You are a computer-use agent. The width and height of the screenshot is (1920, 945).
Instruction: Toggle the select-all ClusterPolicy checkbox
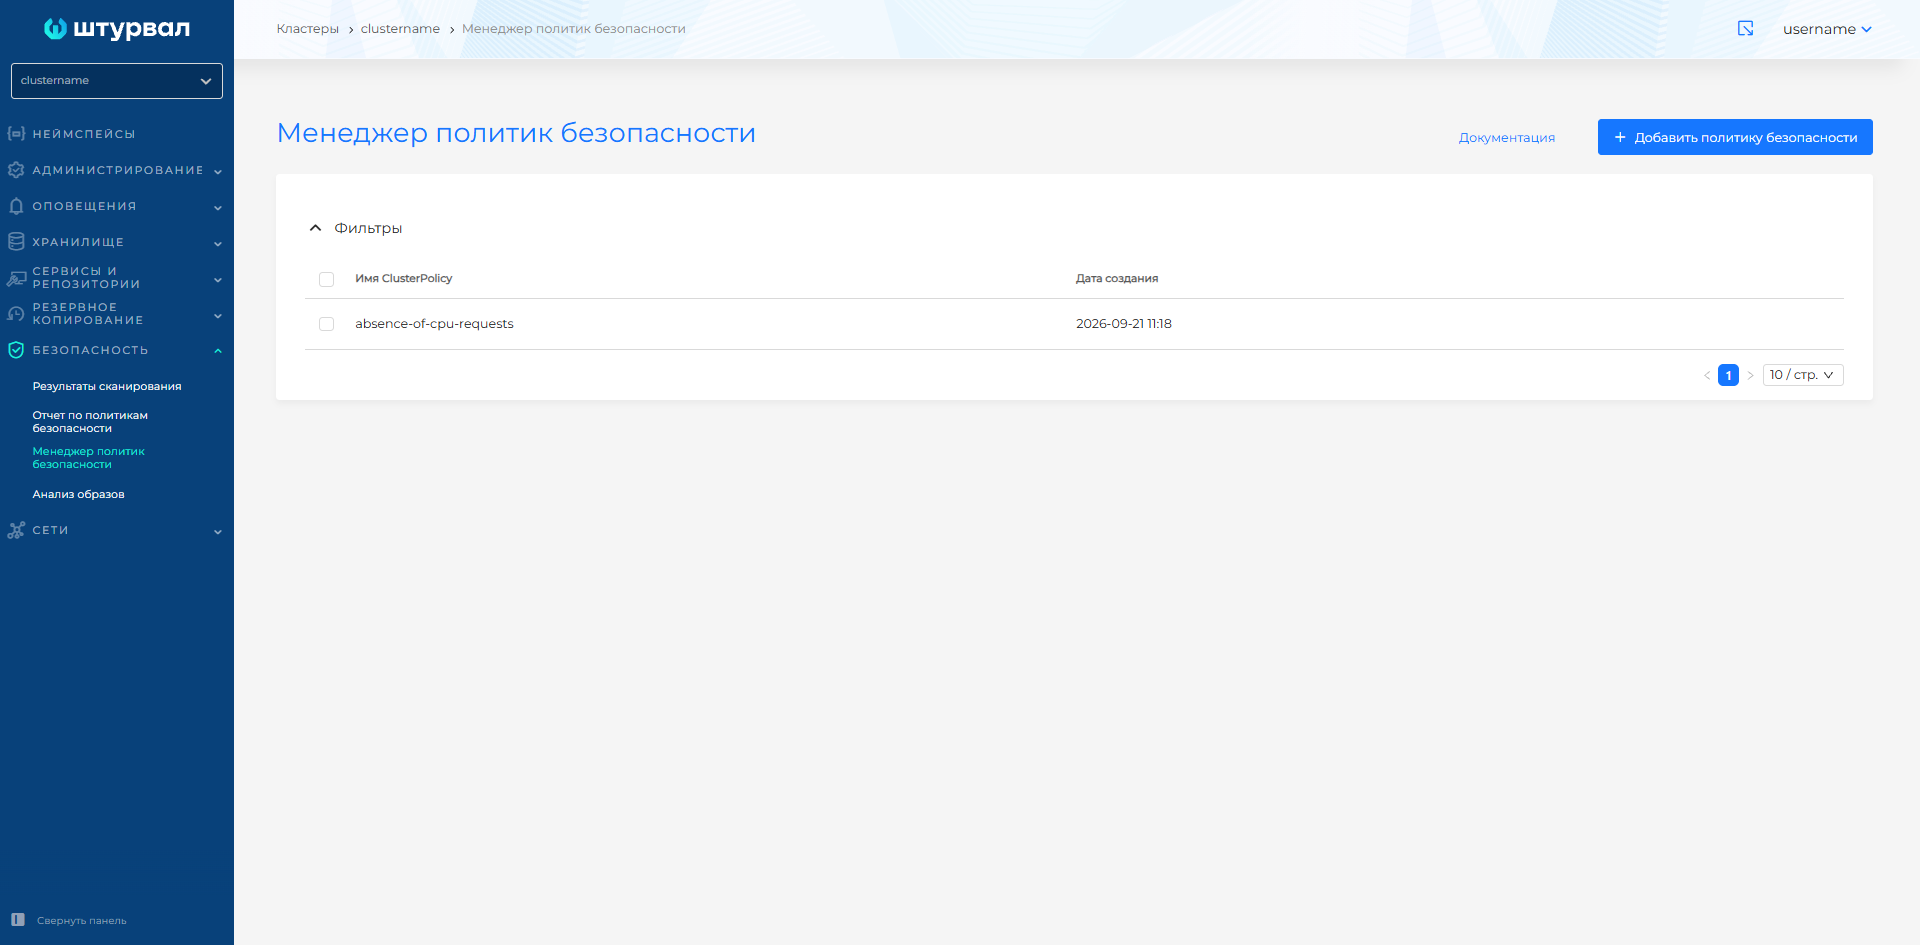coord(326,279)
